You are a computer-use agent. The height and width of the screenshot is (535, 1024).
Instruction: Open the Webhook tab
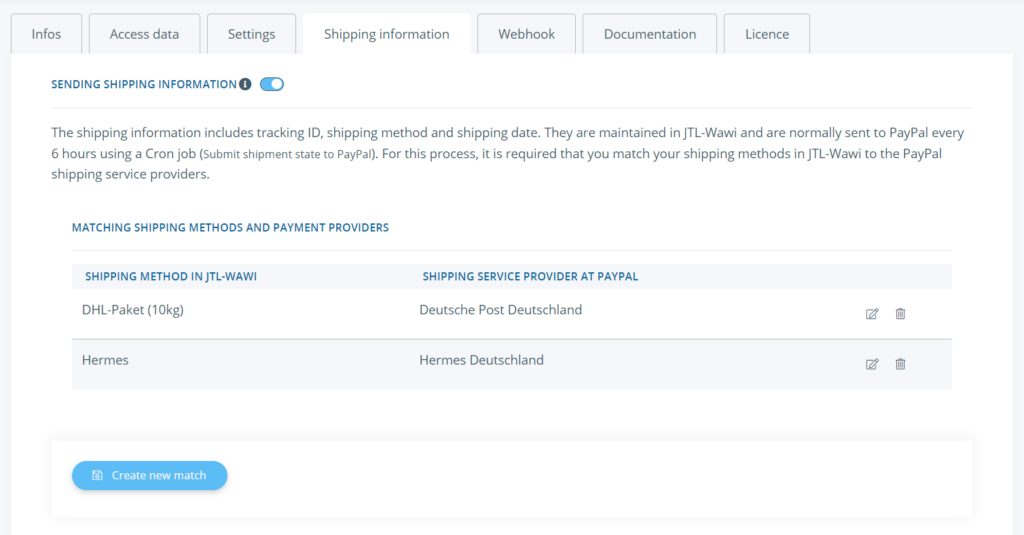coord(526,34)
